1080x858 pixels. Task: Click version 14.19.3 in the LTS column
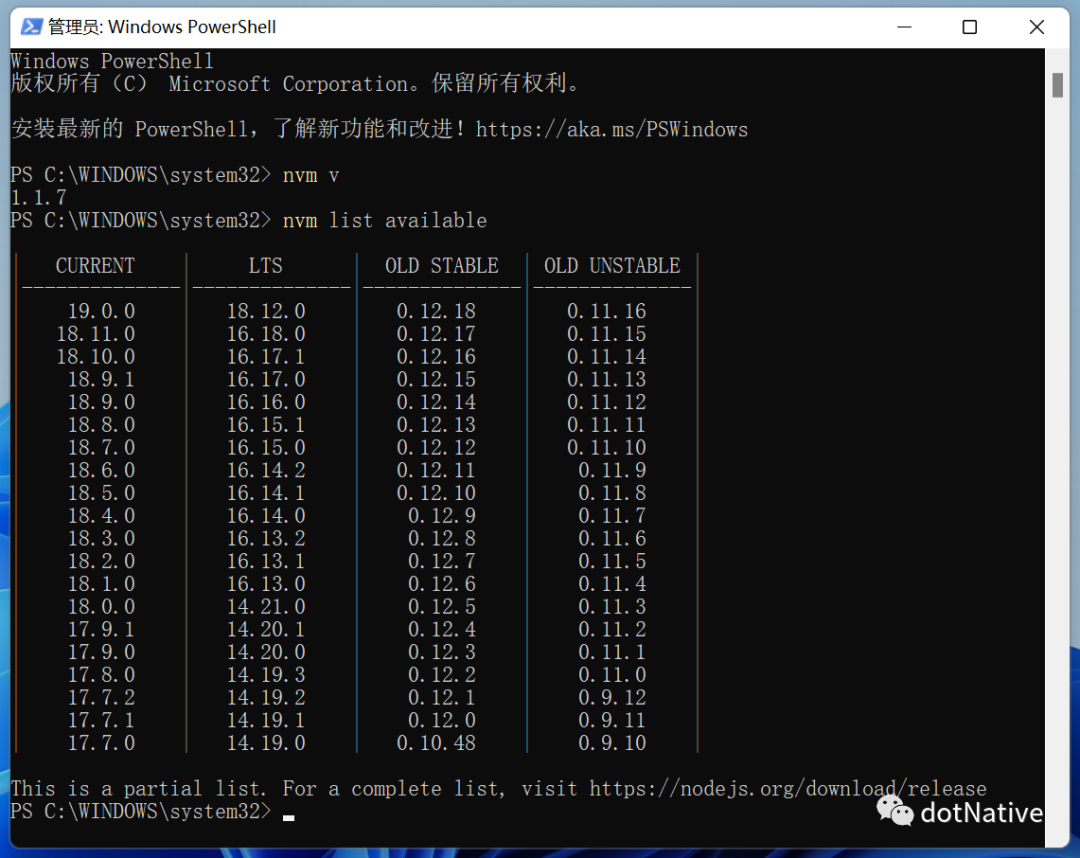pos(267,675)
